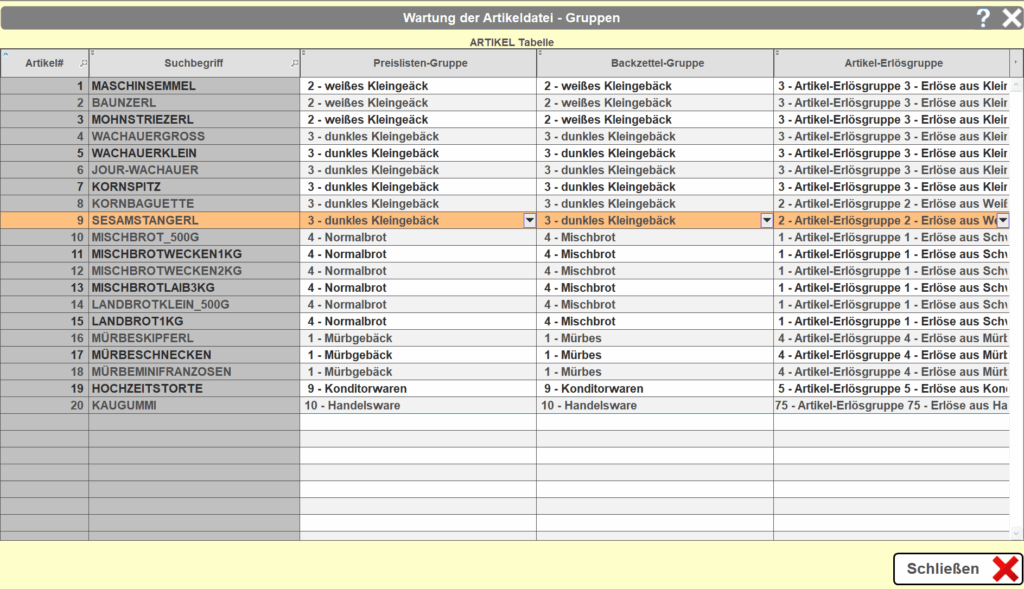Image resolution: width=1024 pixels, height=589 pixels.
Task: Click the SESAMSTANGERL search term cell
Action: point(195,221)
